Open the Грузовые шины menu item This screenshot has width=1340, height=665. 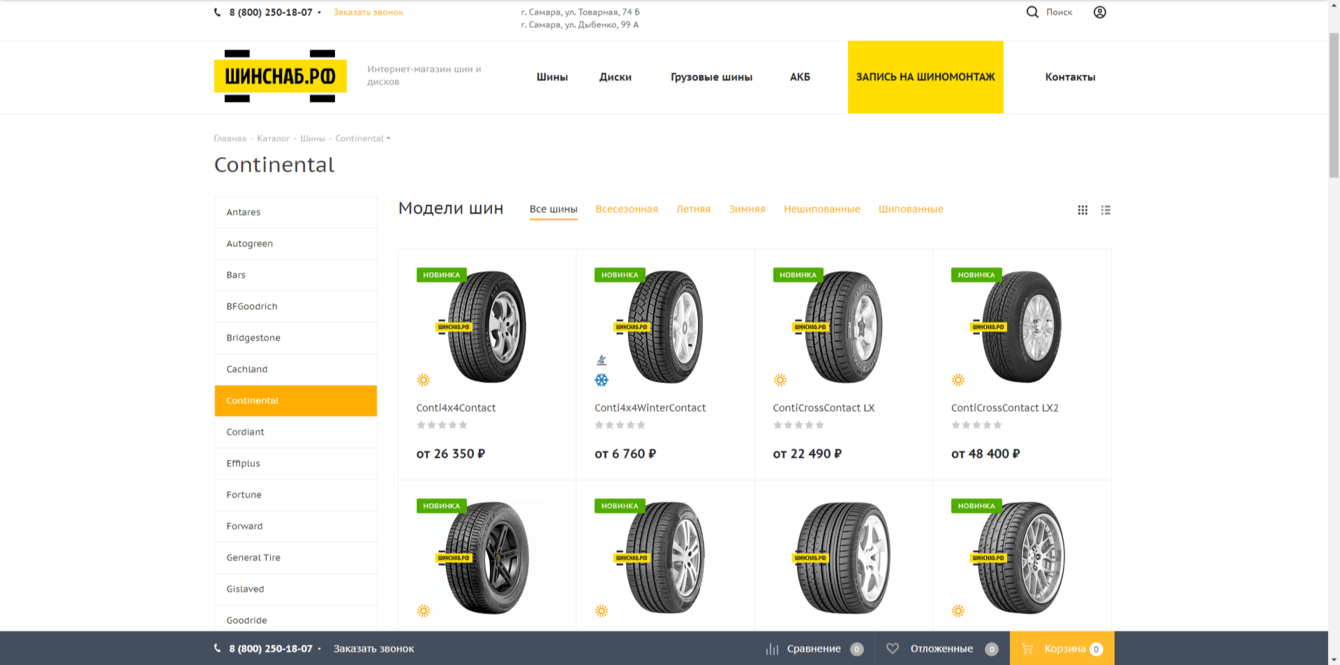711,77
